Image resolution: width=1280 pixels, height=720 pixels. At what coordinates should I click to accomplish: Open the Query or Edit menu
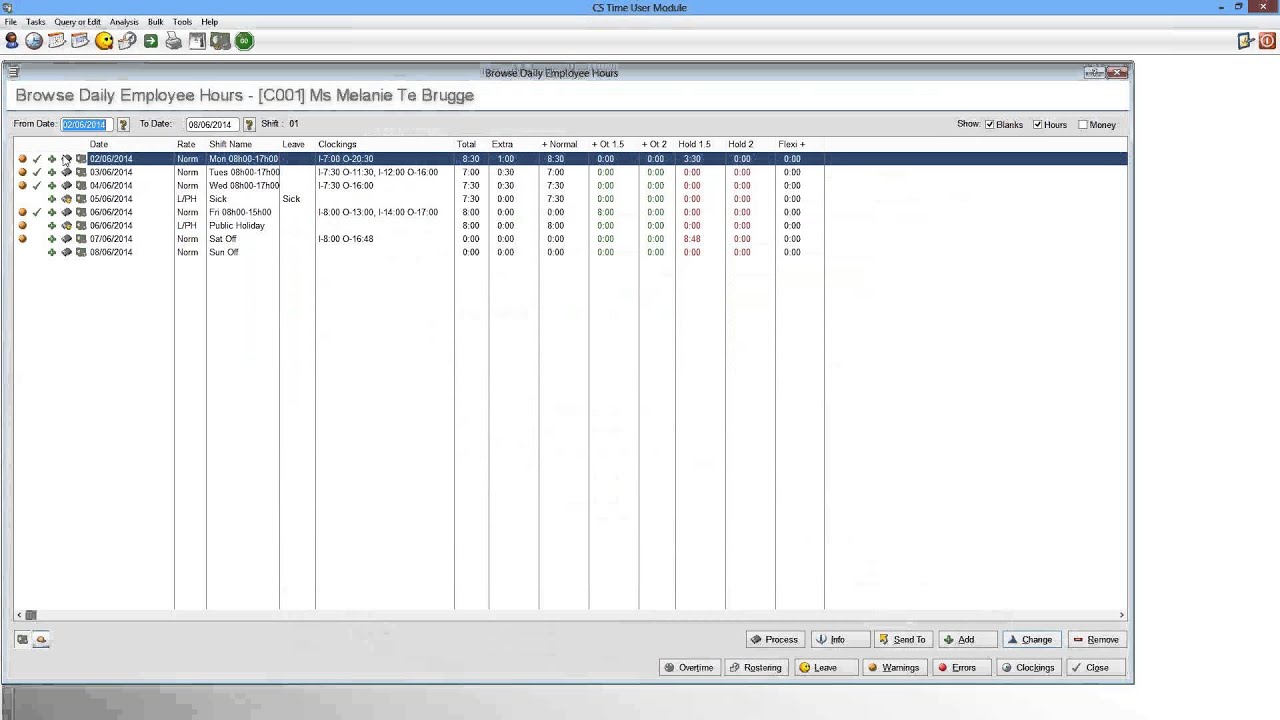[77, 22]
